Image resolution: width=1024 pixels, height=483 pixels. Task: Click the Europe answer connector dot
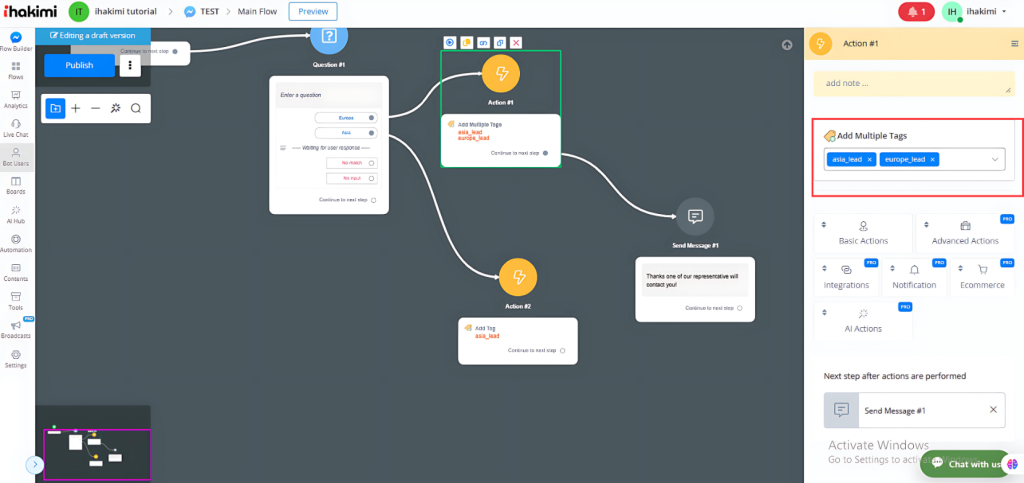pos(371,117)
